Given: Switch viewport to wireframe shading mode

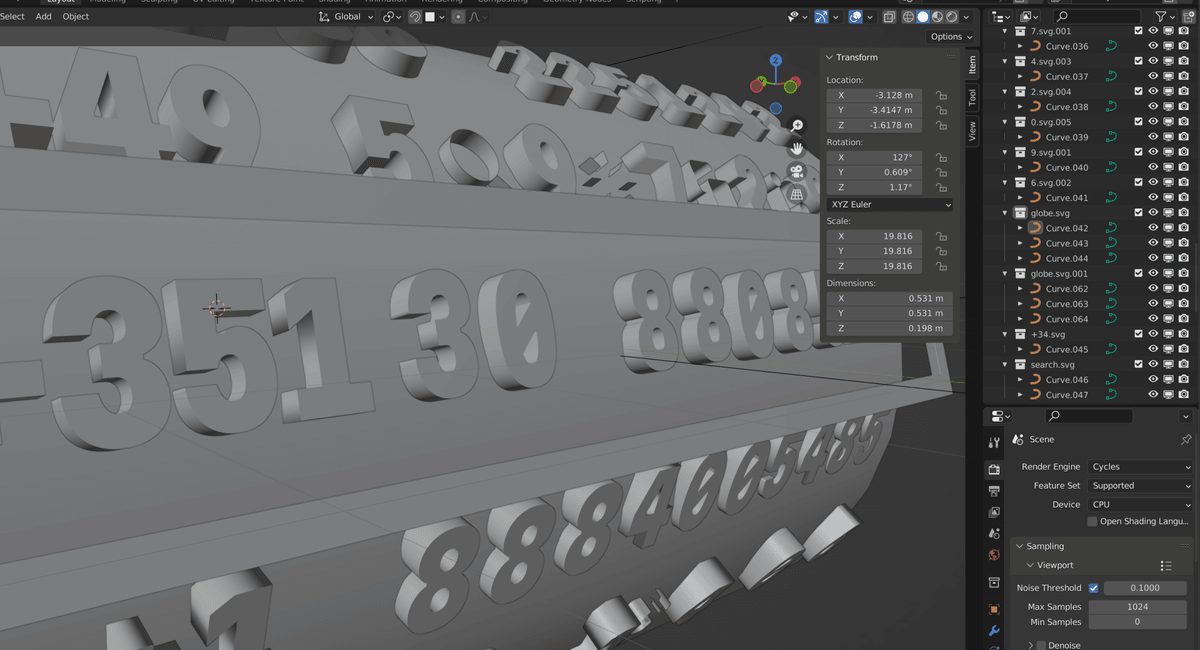Looking at the screenshot, I should coord(909,16).
